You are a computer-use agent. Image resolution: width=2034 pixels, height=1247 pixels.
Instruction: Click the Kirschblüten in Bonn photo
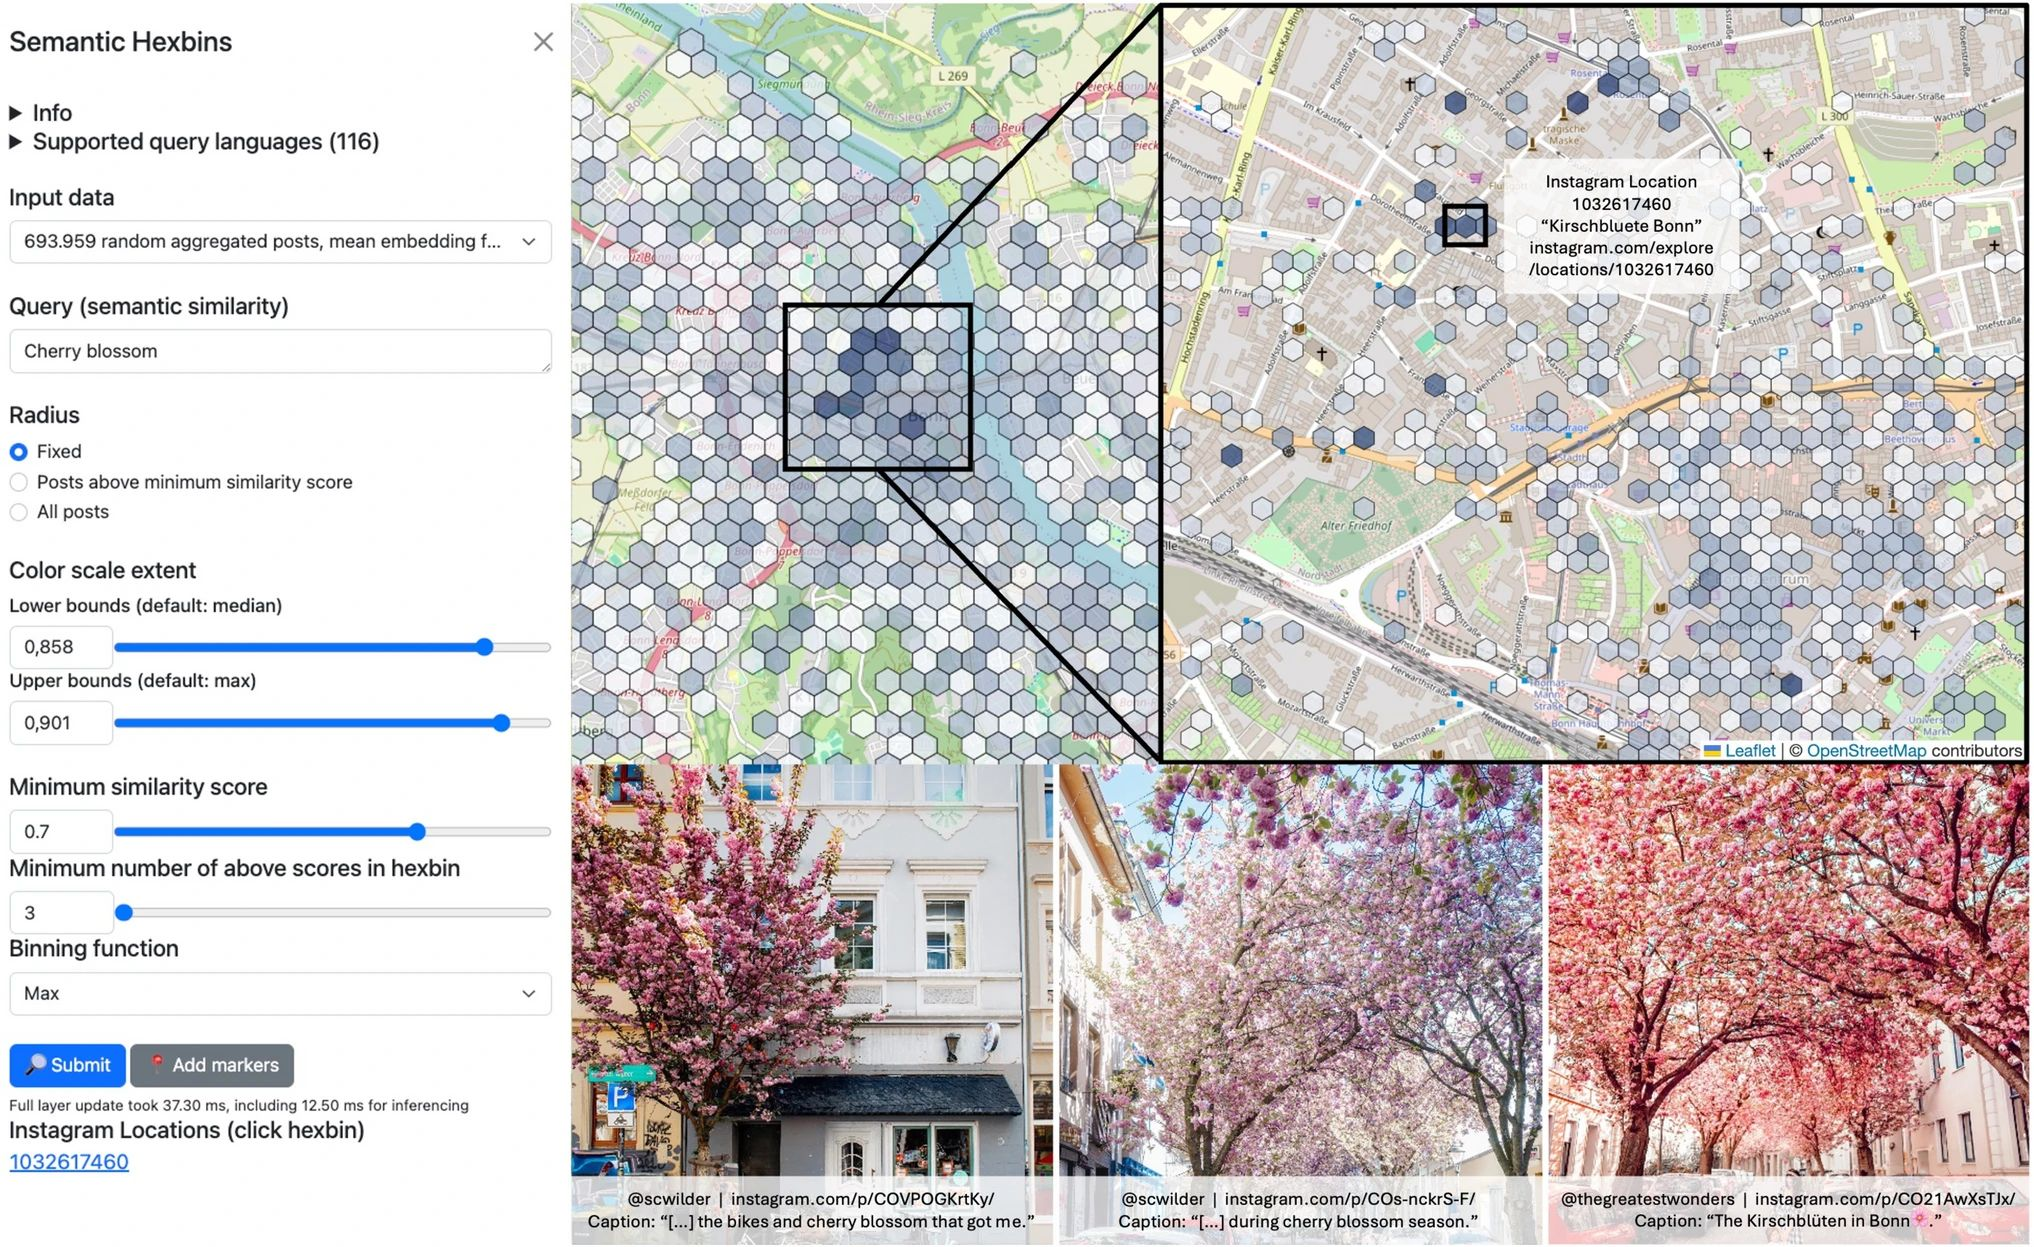pyautogui.click(x=1788, y=1005)
